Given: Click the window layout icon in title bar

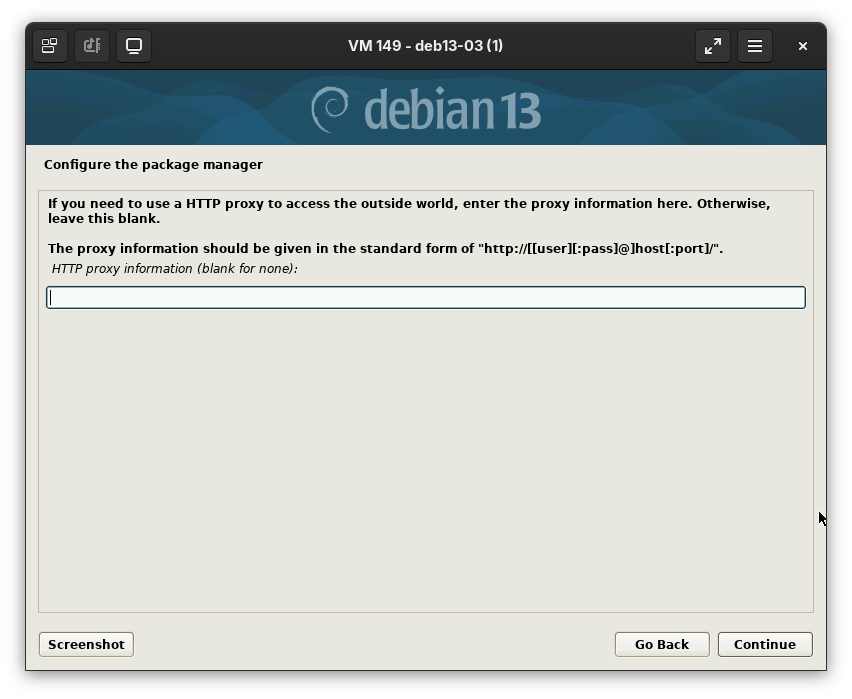Looking at the screenshot, I should click(x=49, y=46).
